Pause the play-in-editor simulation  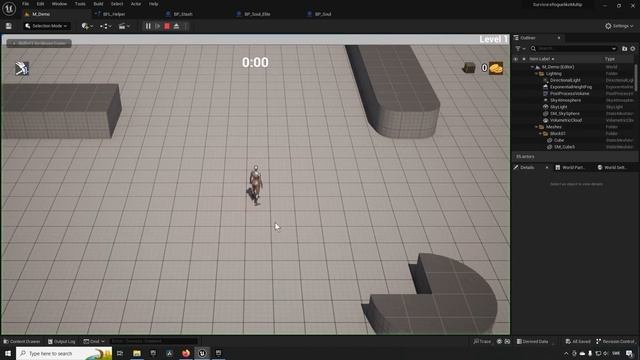(x=148, y=26)
